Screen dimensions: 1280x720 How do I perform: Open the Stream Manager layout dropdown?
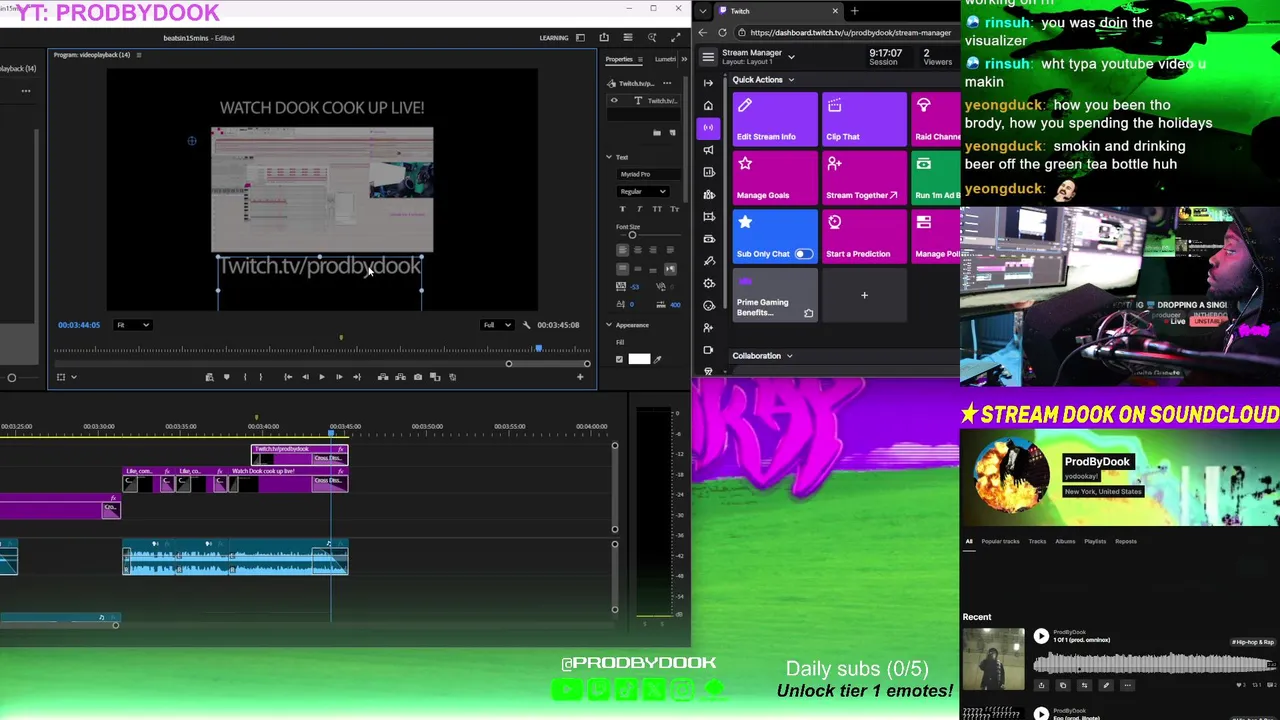pyautogui.click(x=791, y=57)
